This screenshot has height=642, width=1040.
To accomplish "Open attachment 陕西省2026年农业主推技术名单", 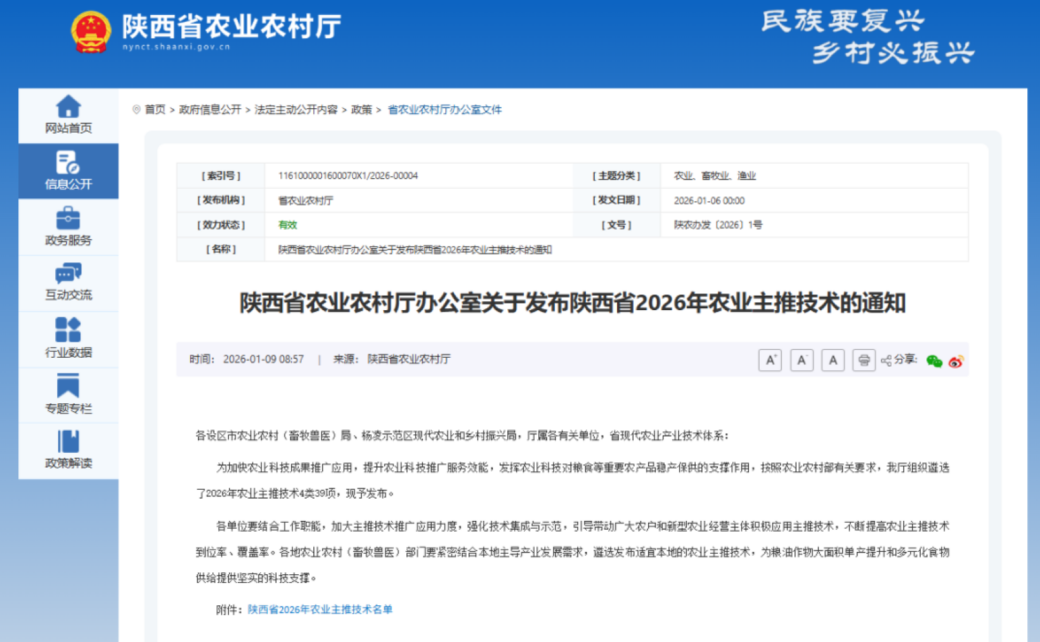I will click(x=320, y=609).
